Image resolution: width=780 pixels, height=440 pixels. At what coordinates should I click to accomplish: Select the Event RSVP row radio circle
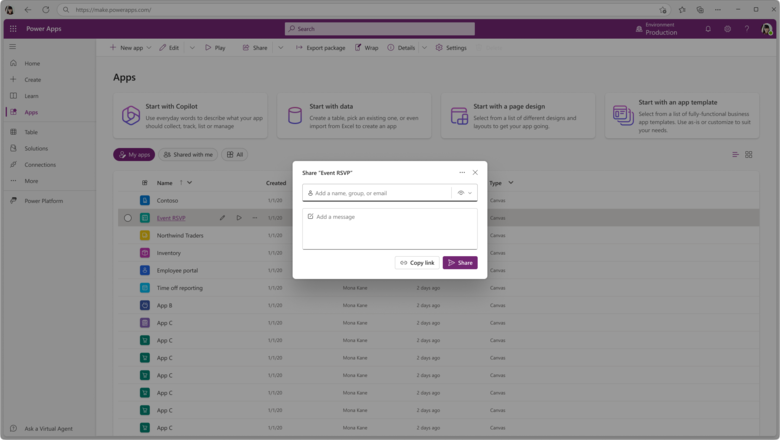click(x=128, y=218)
